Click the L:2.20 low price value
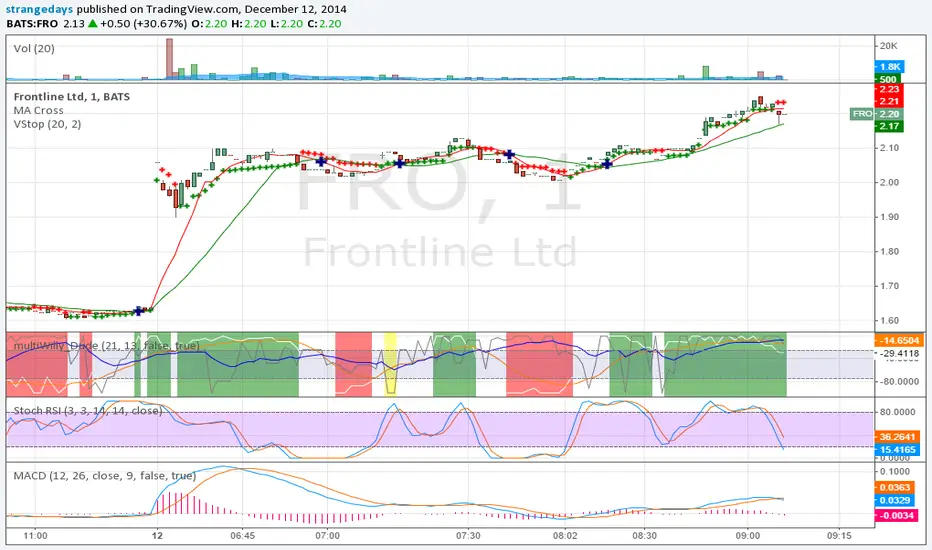Image resolution: width=932 pixels, height=550 pixels. [x=284, y=24]
